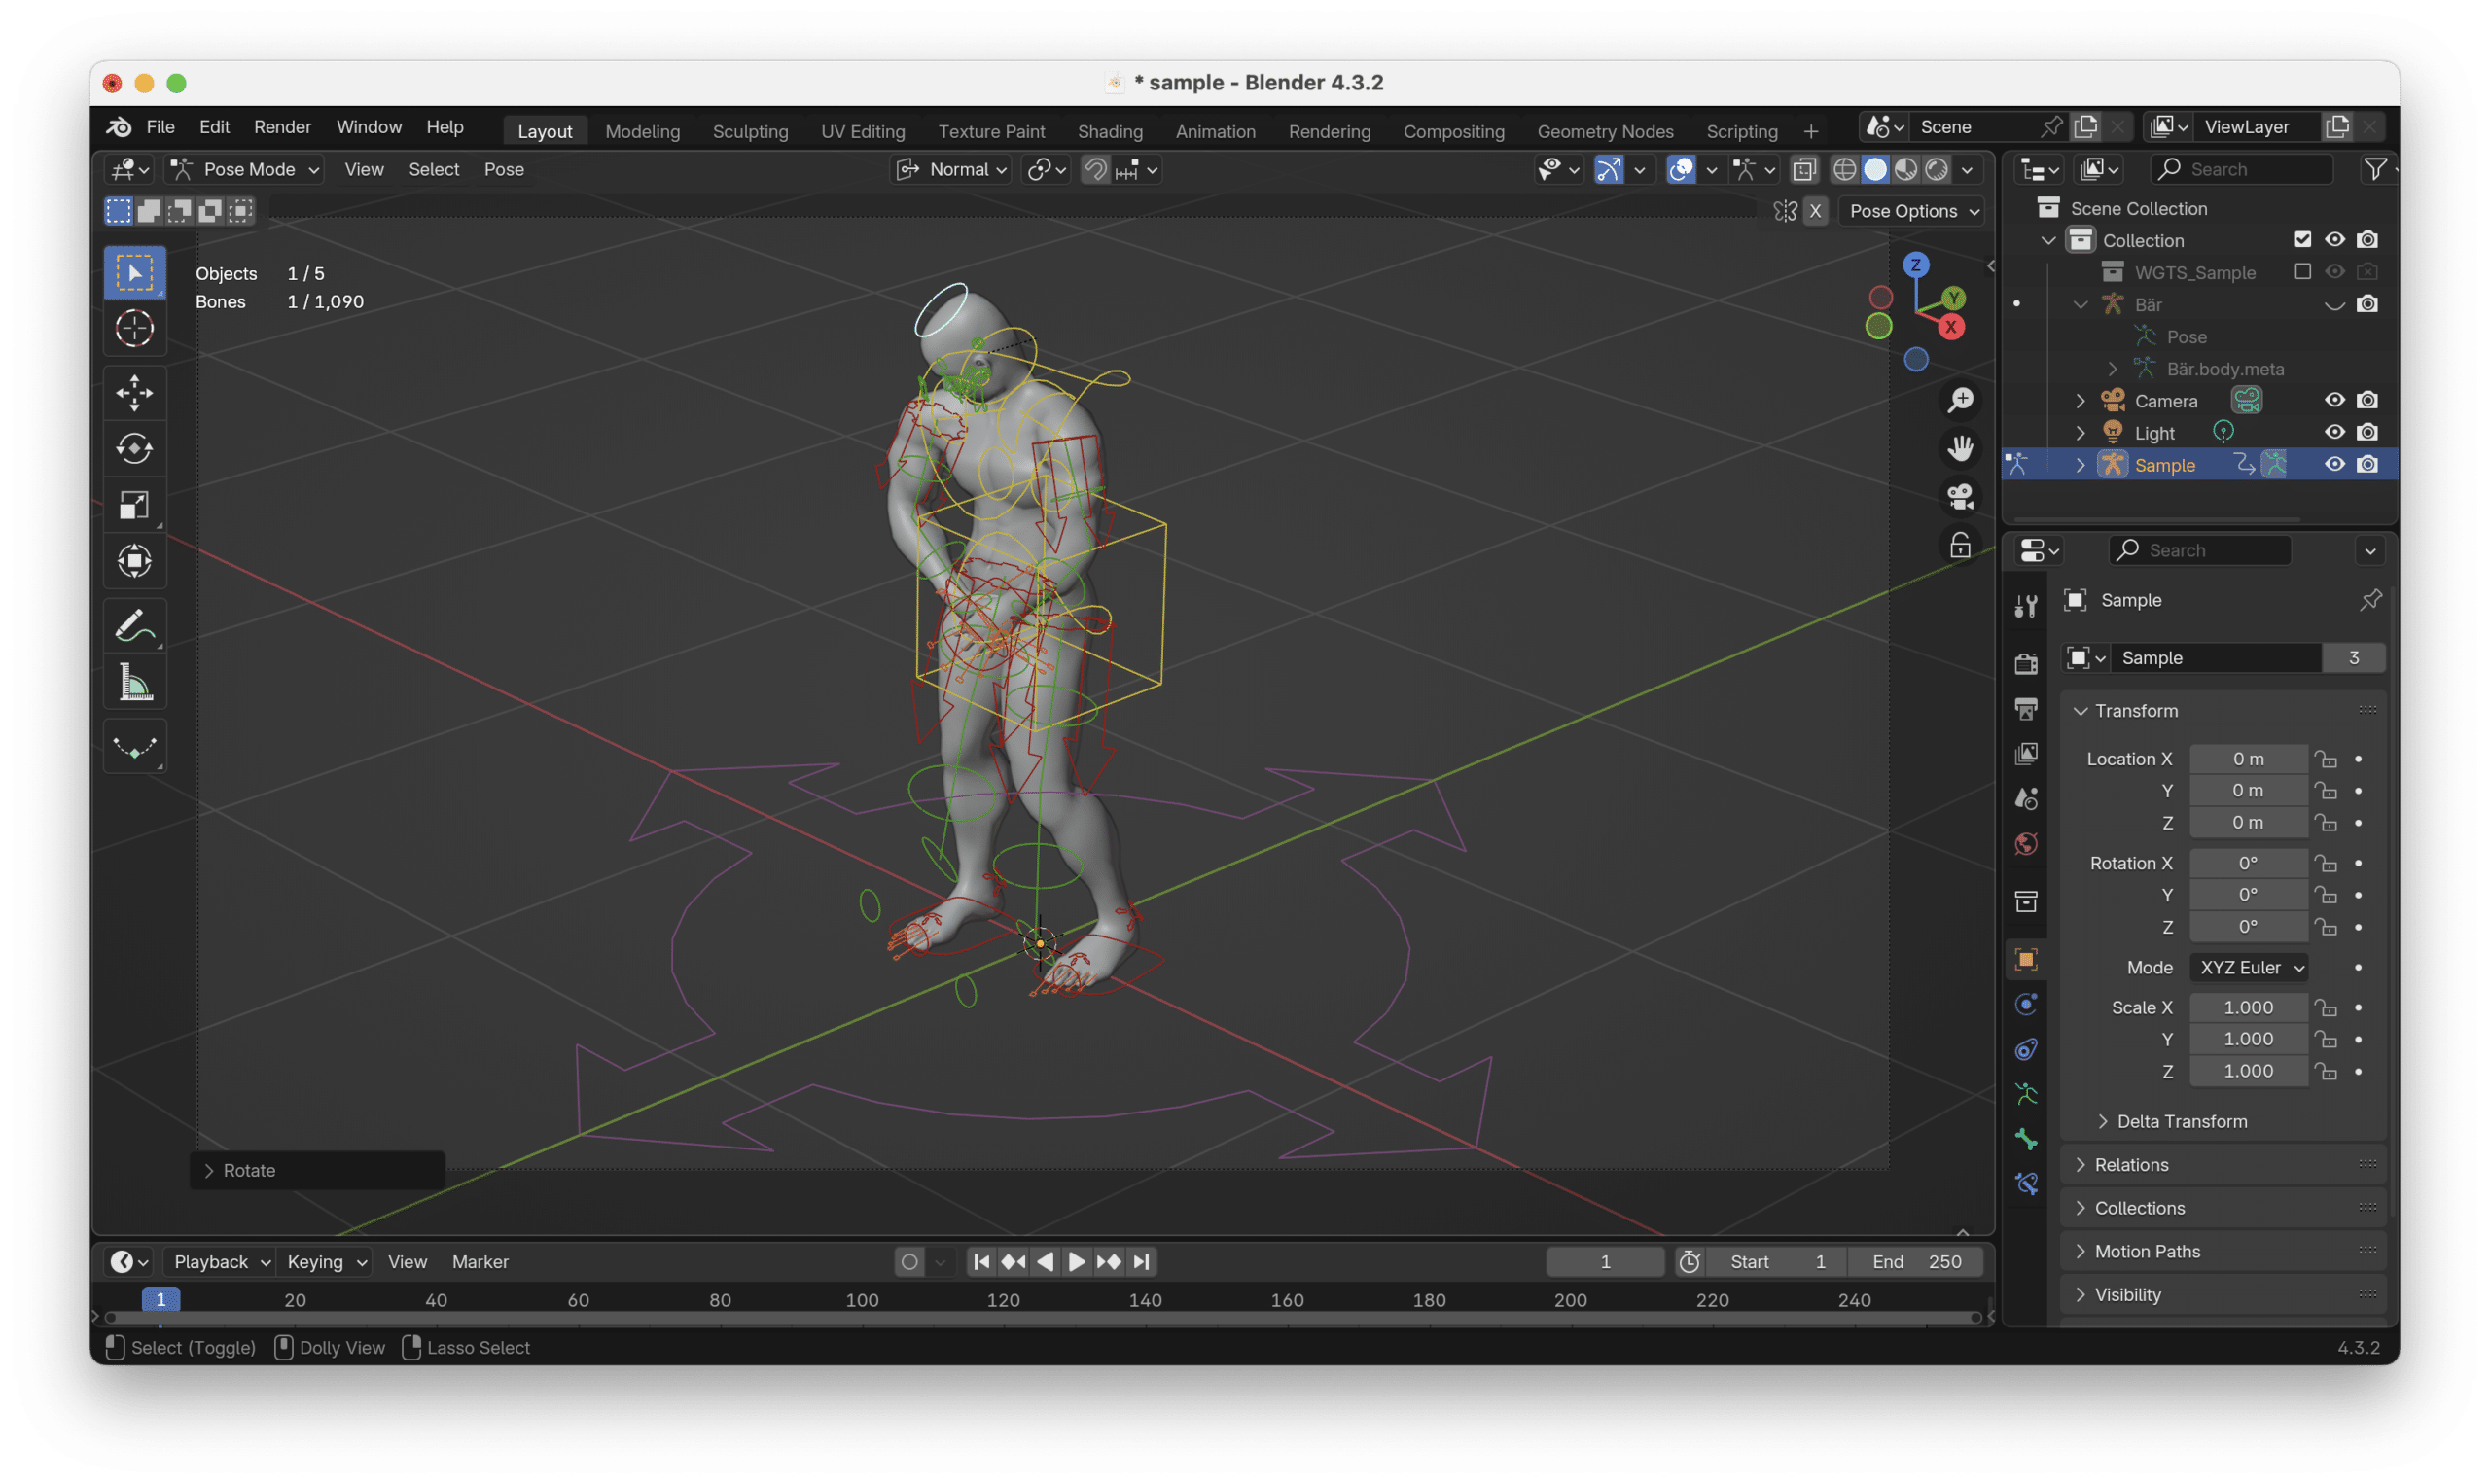Viewport: 2490px width, 1484px height.
Task: Lock Location X transform
Action: point(2326,759)
